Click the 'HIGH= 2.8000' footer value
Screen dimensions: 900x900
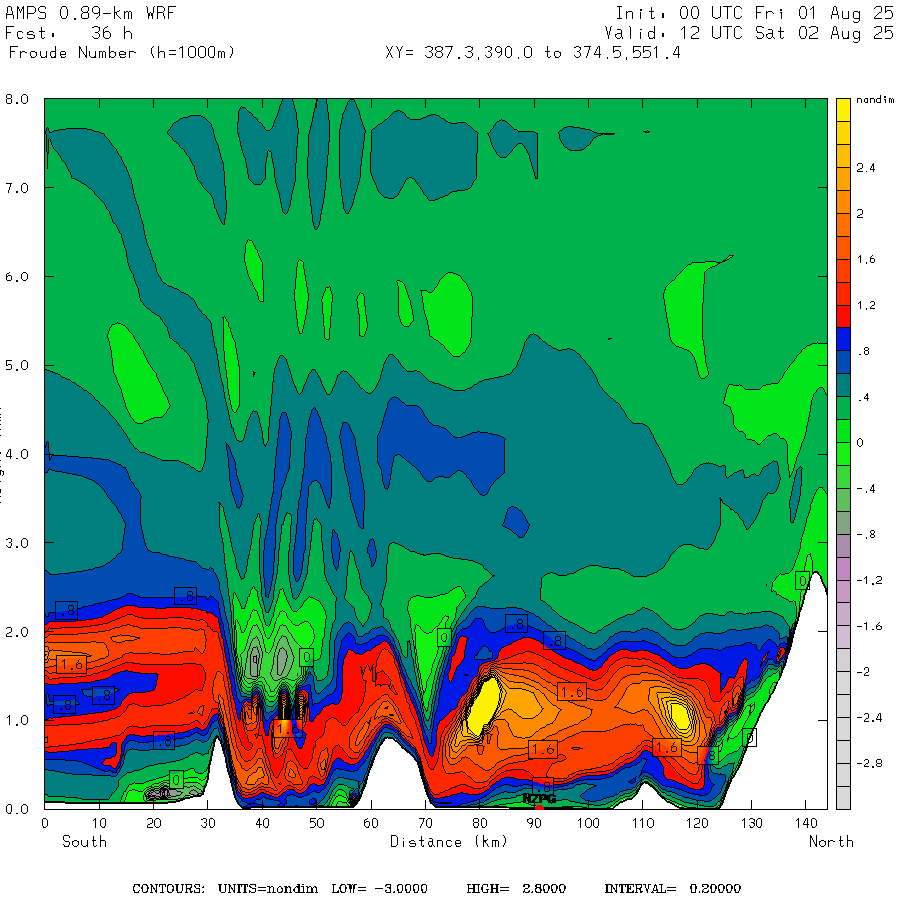point(516,889)
